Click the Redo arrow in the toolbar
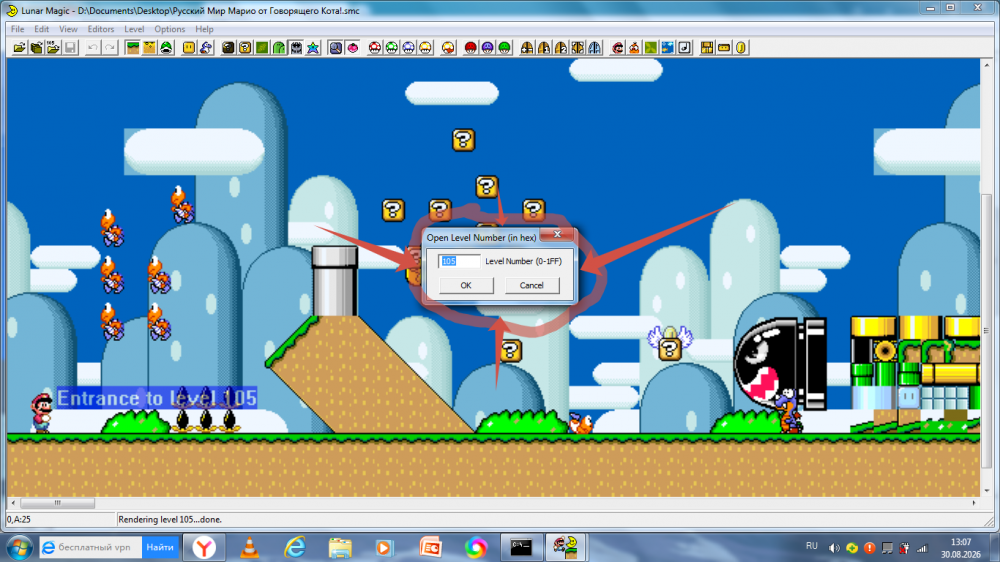 click(110, 48)
